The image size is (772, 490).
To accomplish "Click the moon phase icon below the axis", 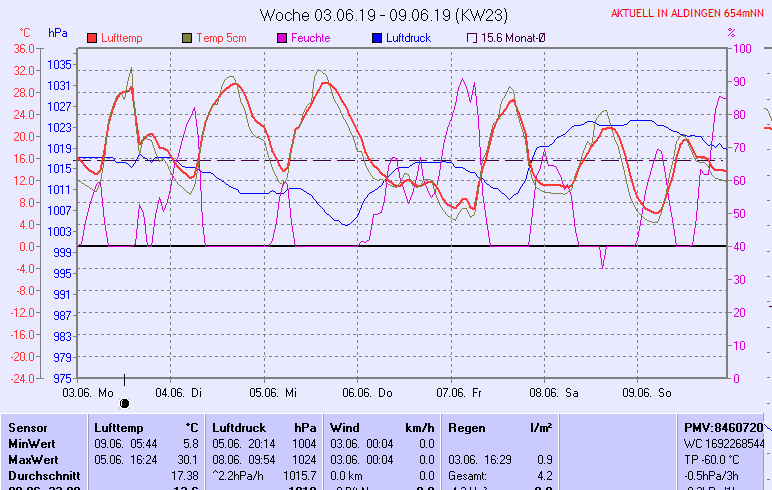I will point(125,403).
